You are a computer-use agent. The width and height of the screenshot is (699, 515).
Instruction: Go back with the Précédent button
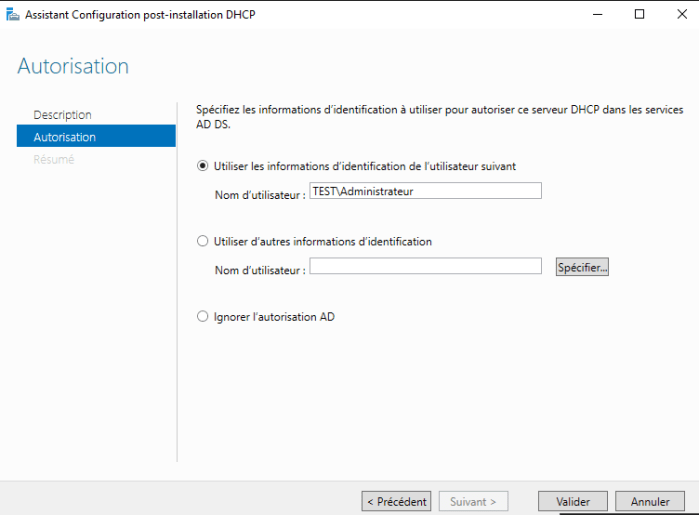(396, 501)
